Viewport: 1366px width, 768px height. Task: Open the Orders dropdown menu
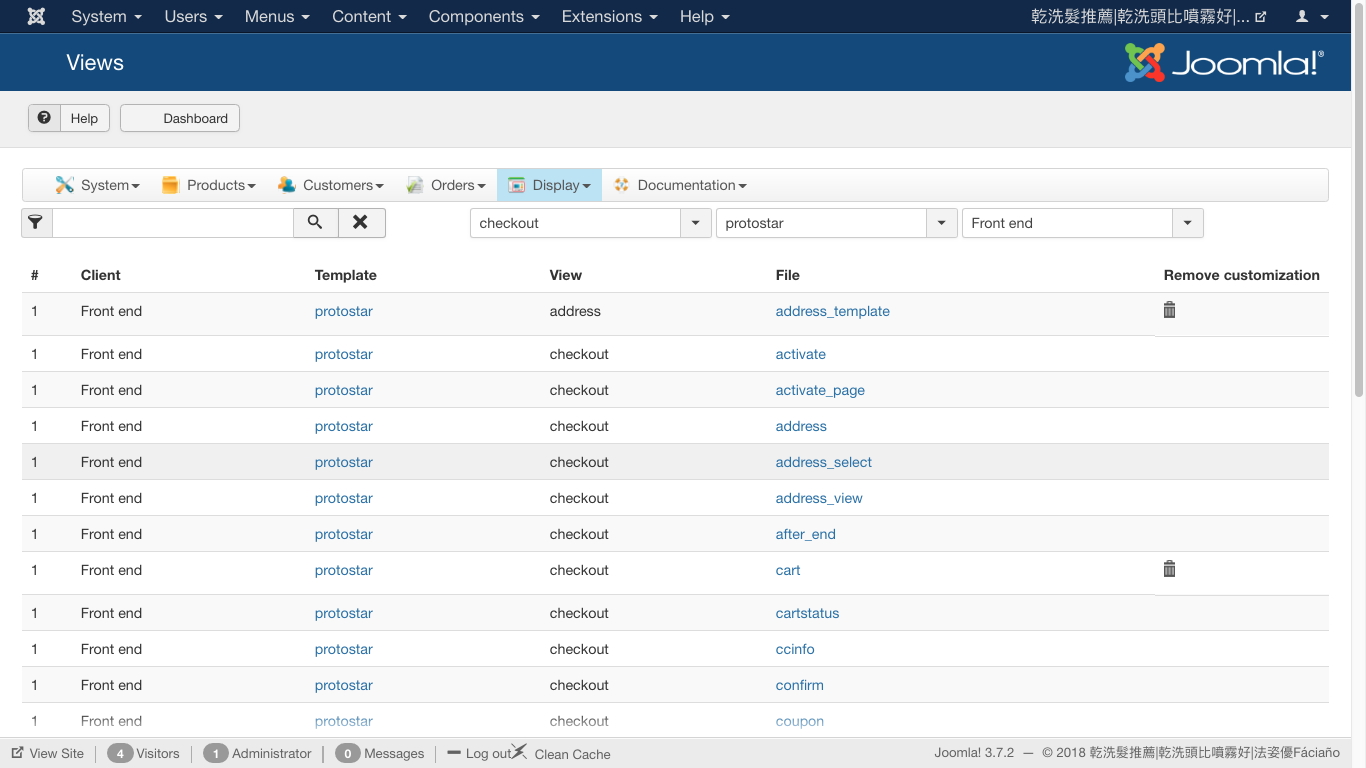446,185
